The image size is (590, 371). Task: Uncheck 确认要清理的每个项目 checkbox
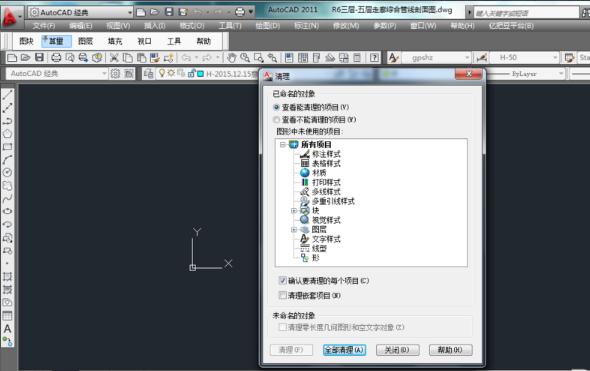[x=283, y=280]
